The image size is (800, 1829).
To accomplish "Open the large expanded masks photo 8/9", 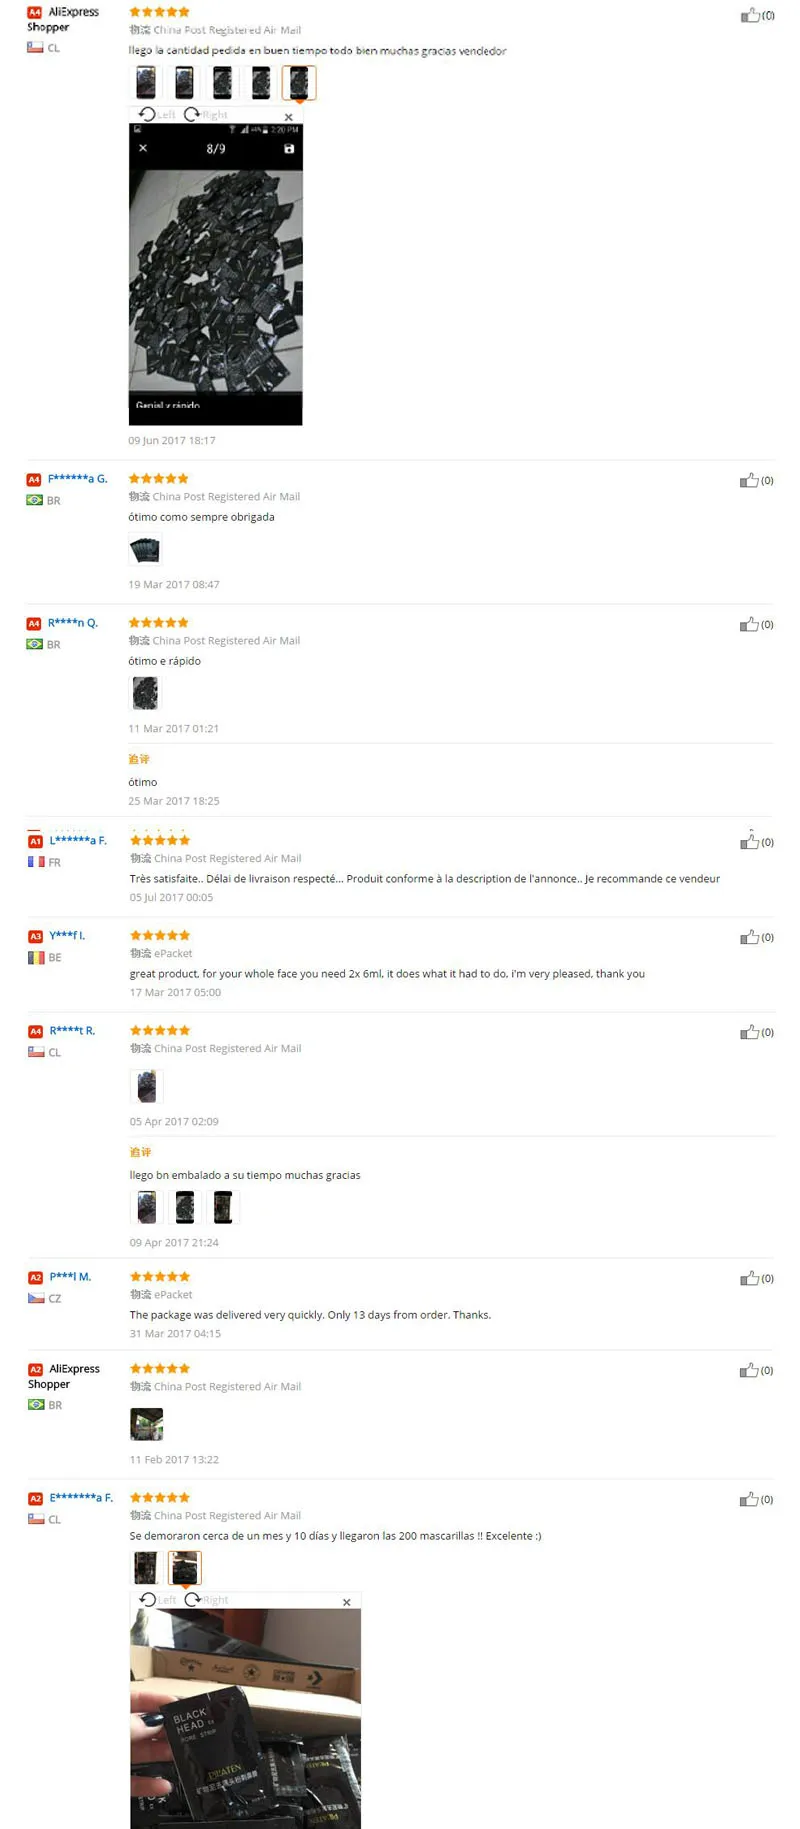I will [215, 275].
